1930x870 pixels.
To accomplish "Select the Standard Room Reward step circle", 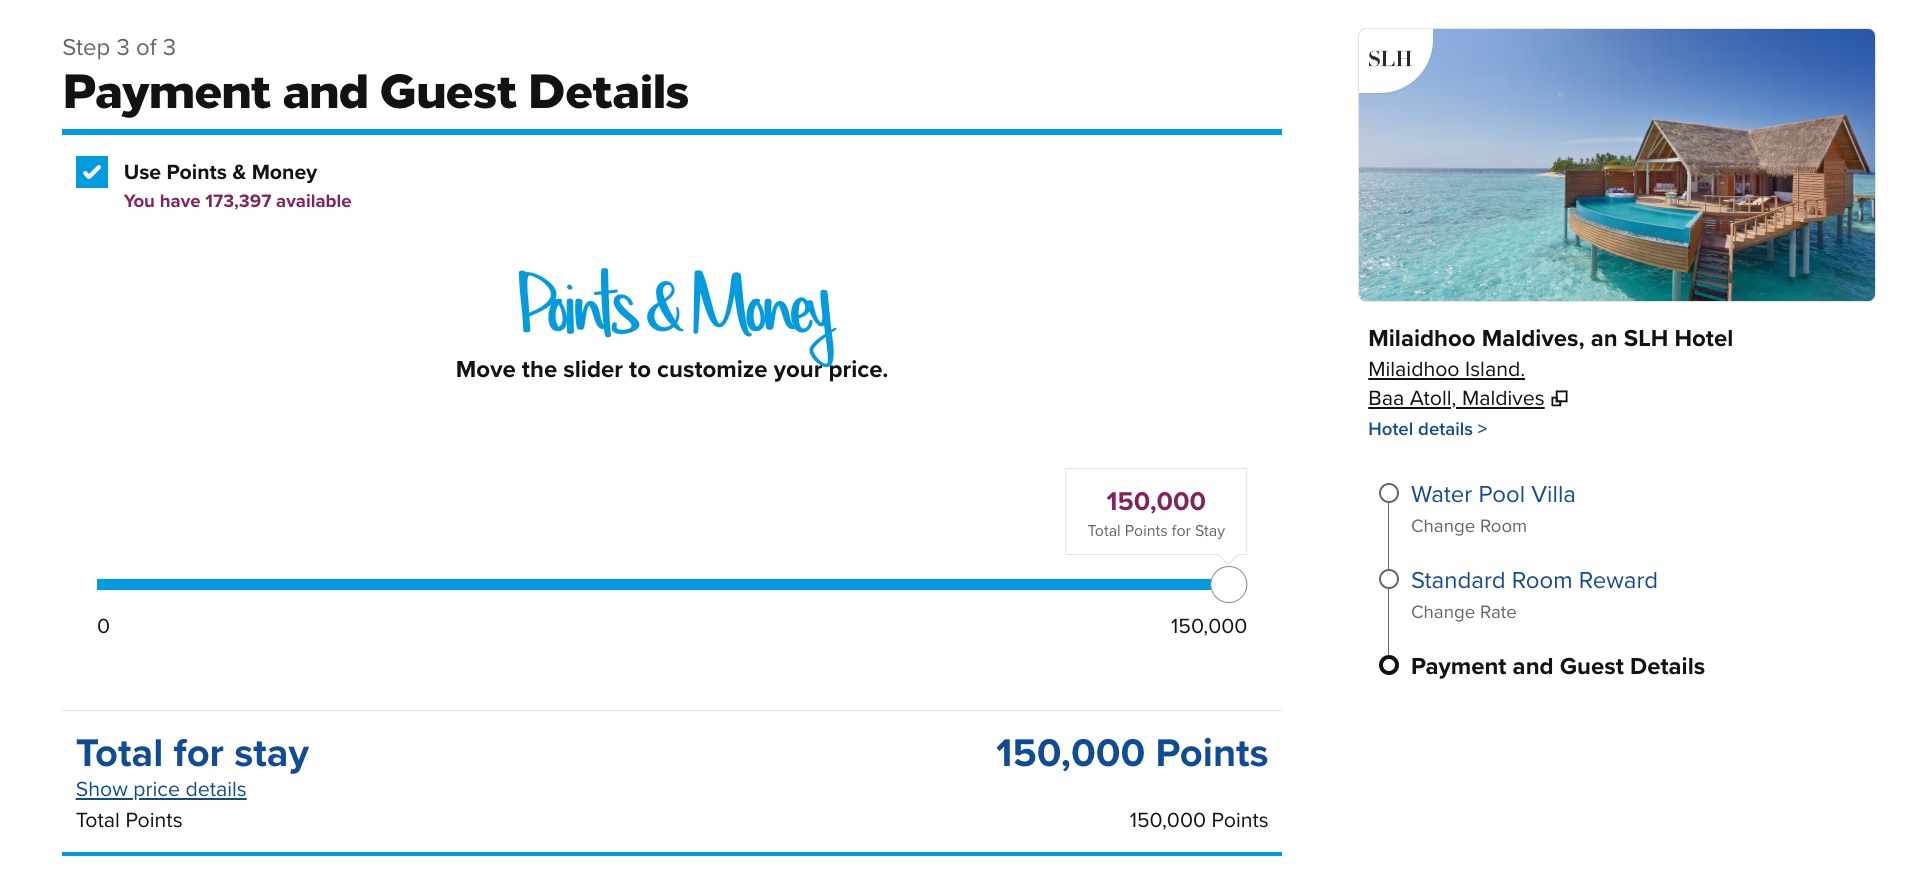I will (x=1390, y=580).
